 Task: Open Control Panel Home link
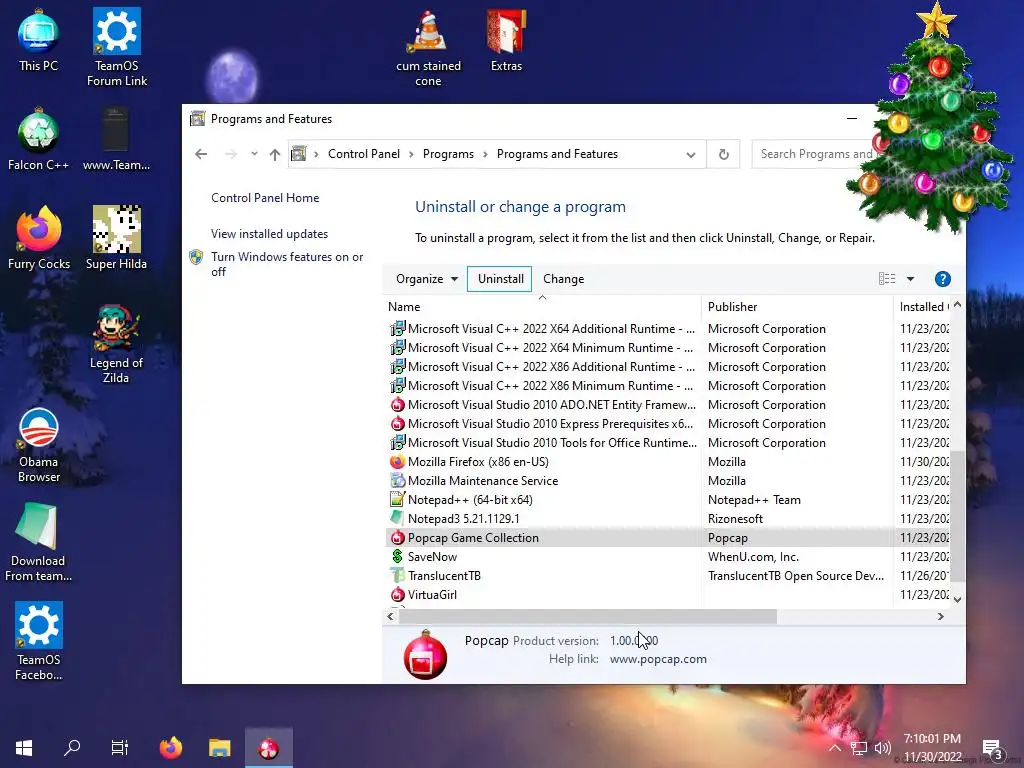pos(265,198)
